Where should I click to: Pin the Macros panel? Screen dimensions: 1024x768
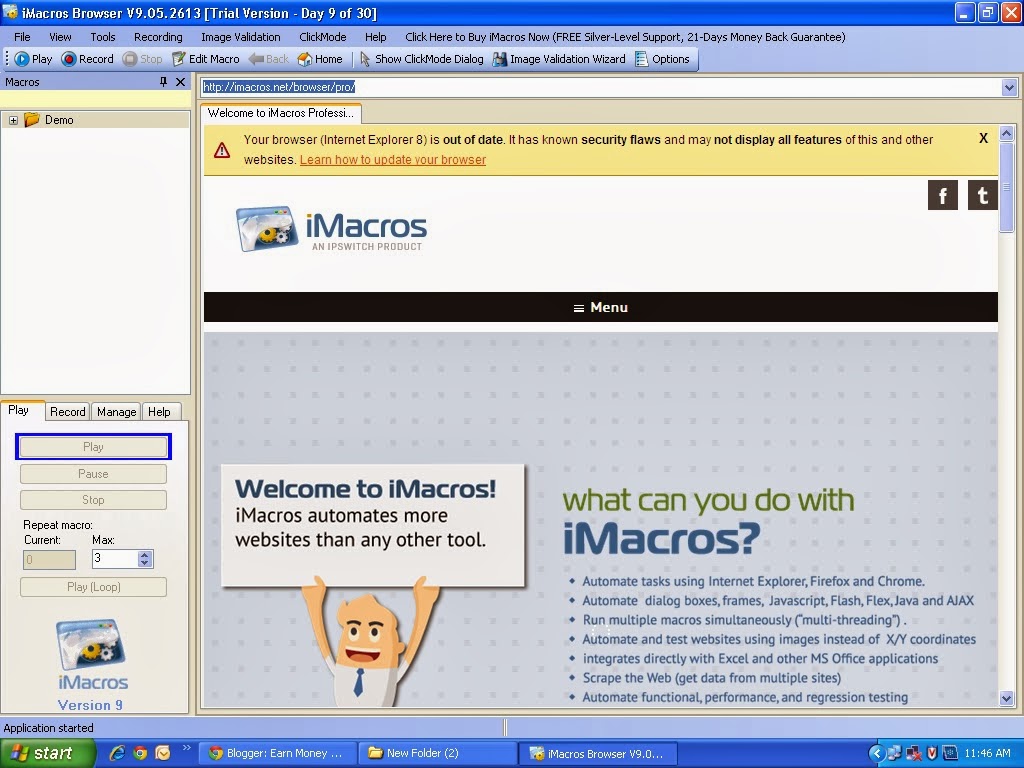(x=163, y=82)
